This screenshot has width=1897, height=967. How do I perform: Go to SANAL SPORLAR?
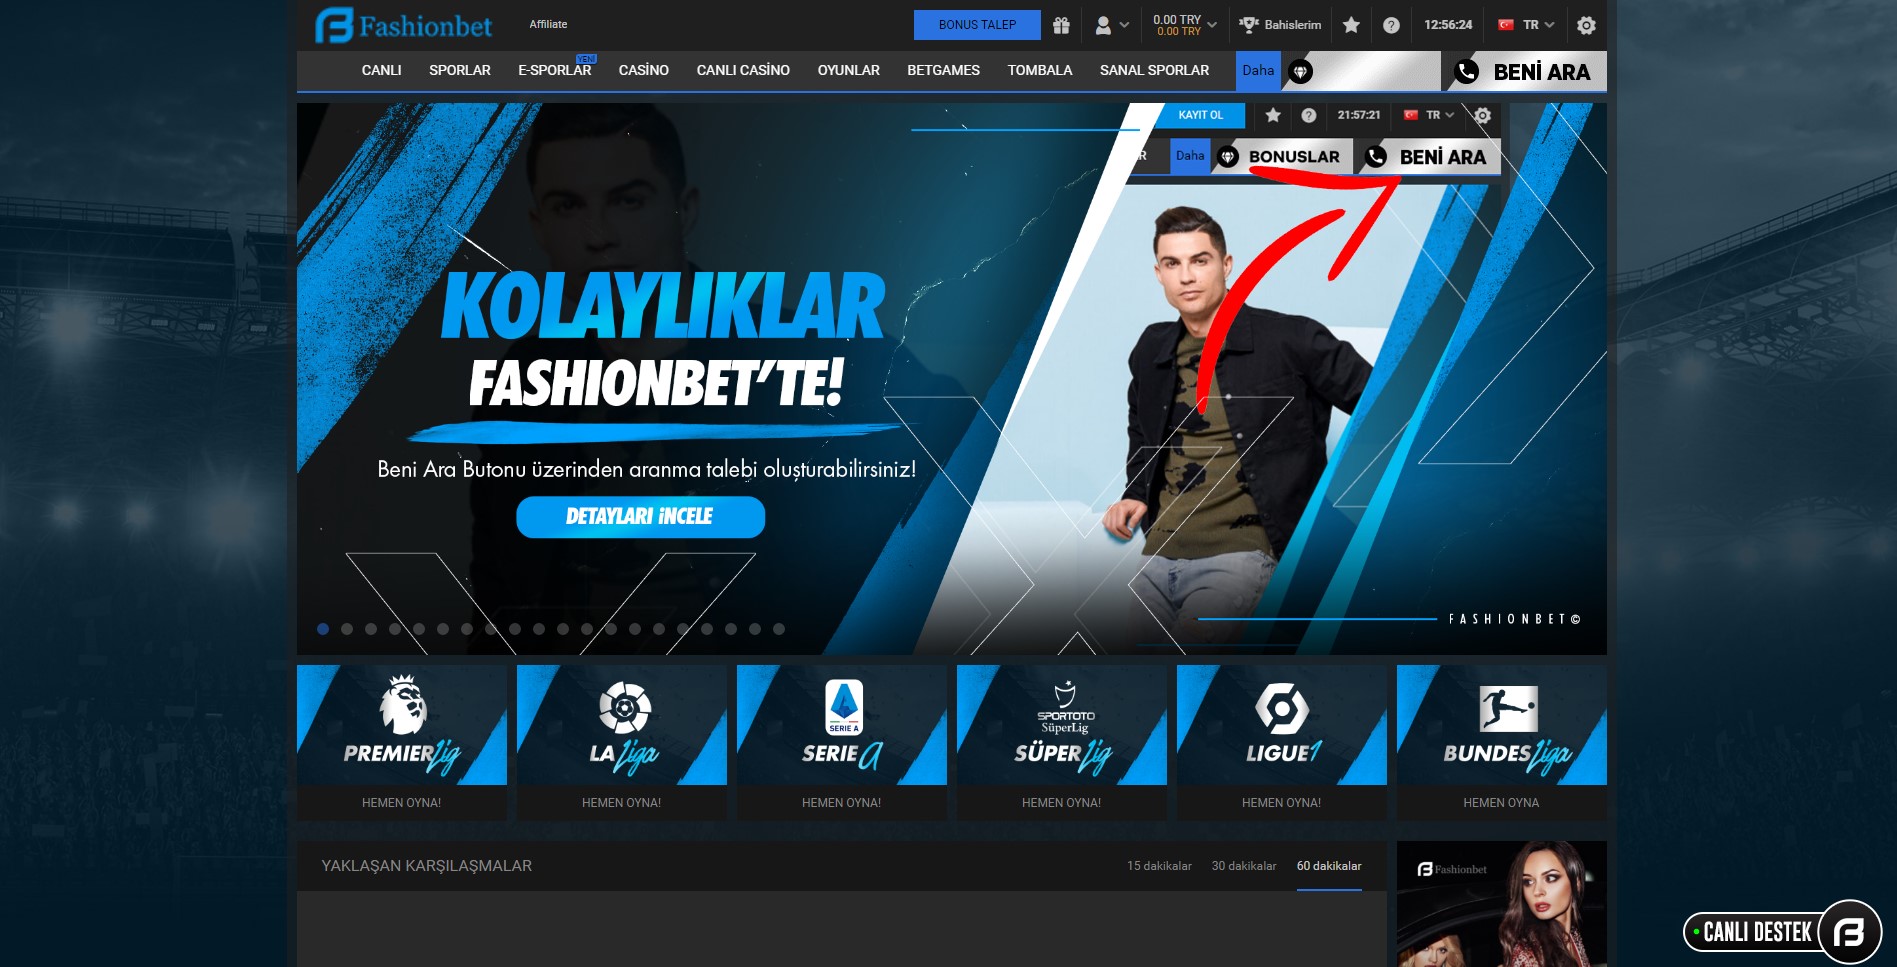1155,70
